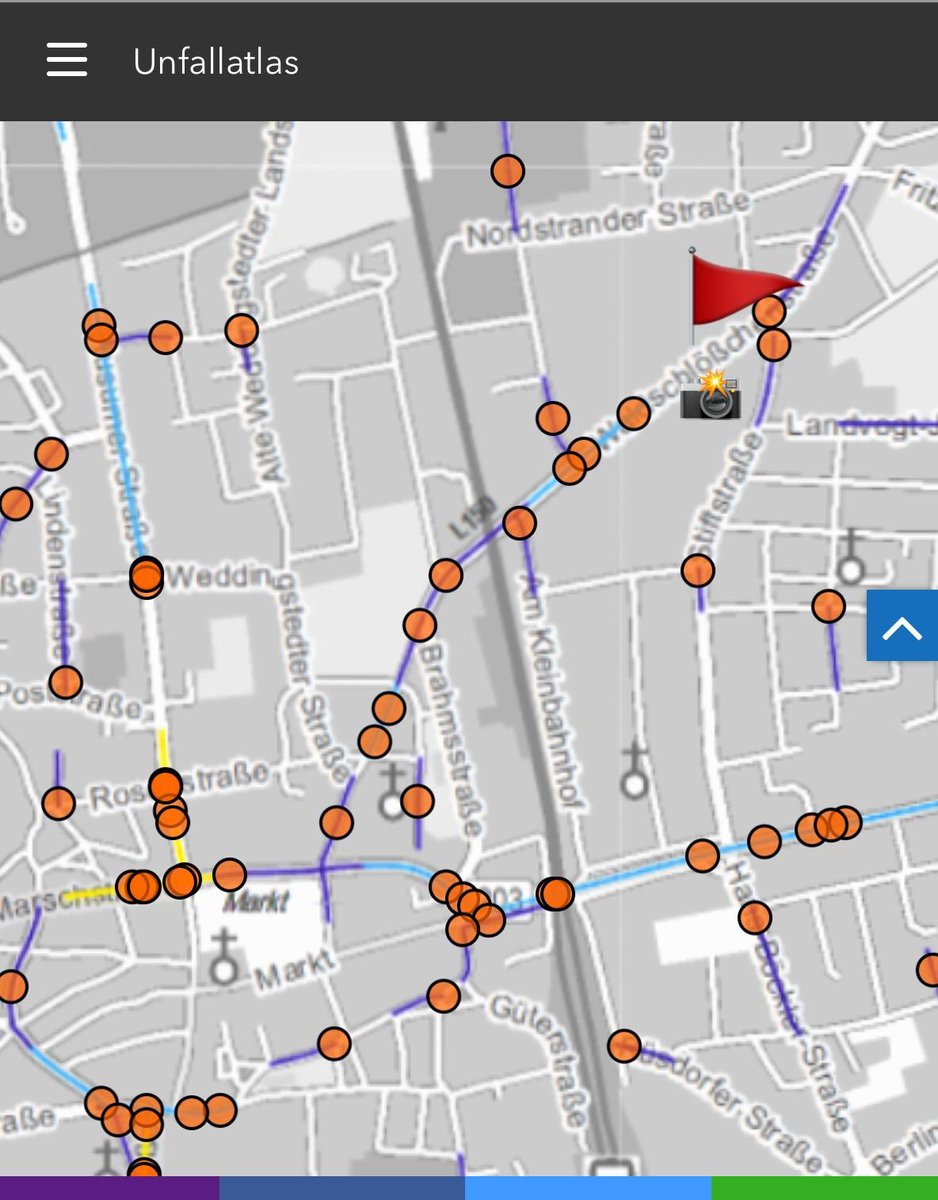938x1200 pixels.
Task: Tap the church symbol below Markt
Action: point(226,955)
